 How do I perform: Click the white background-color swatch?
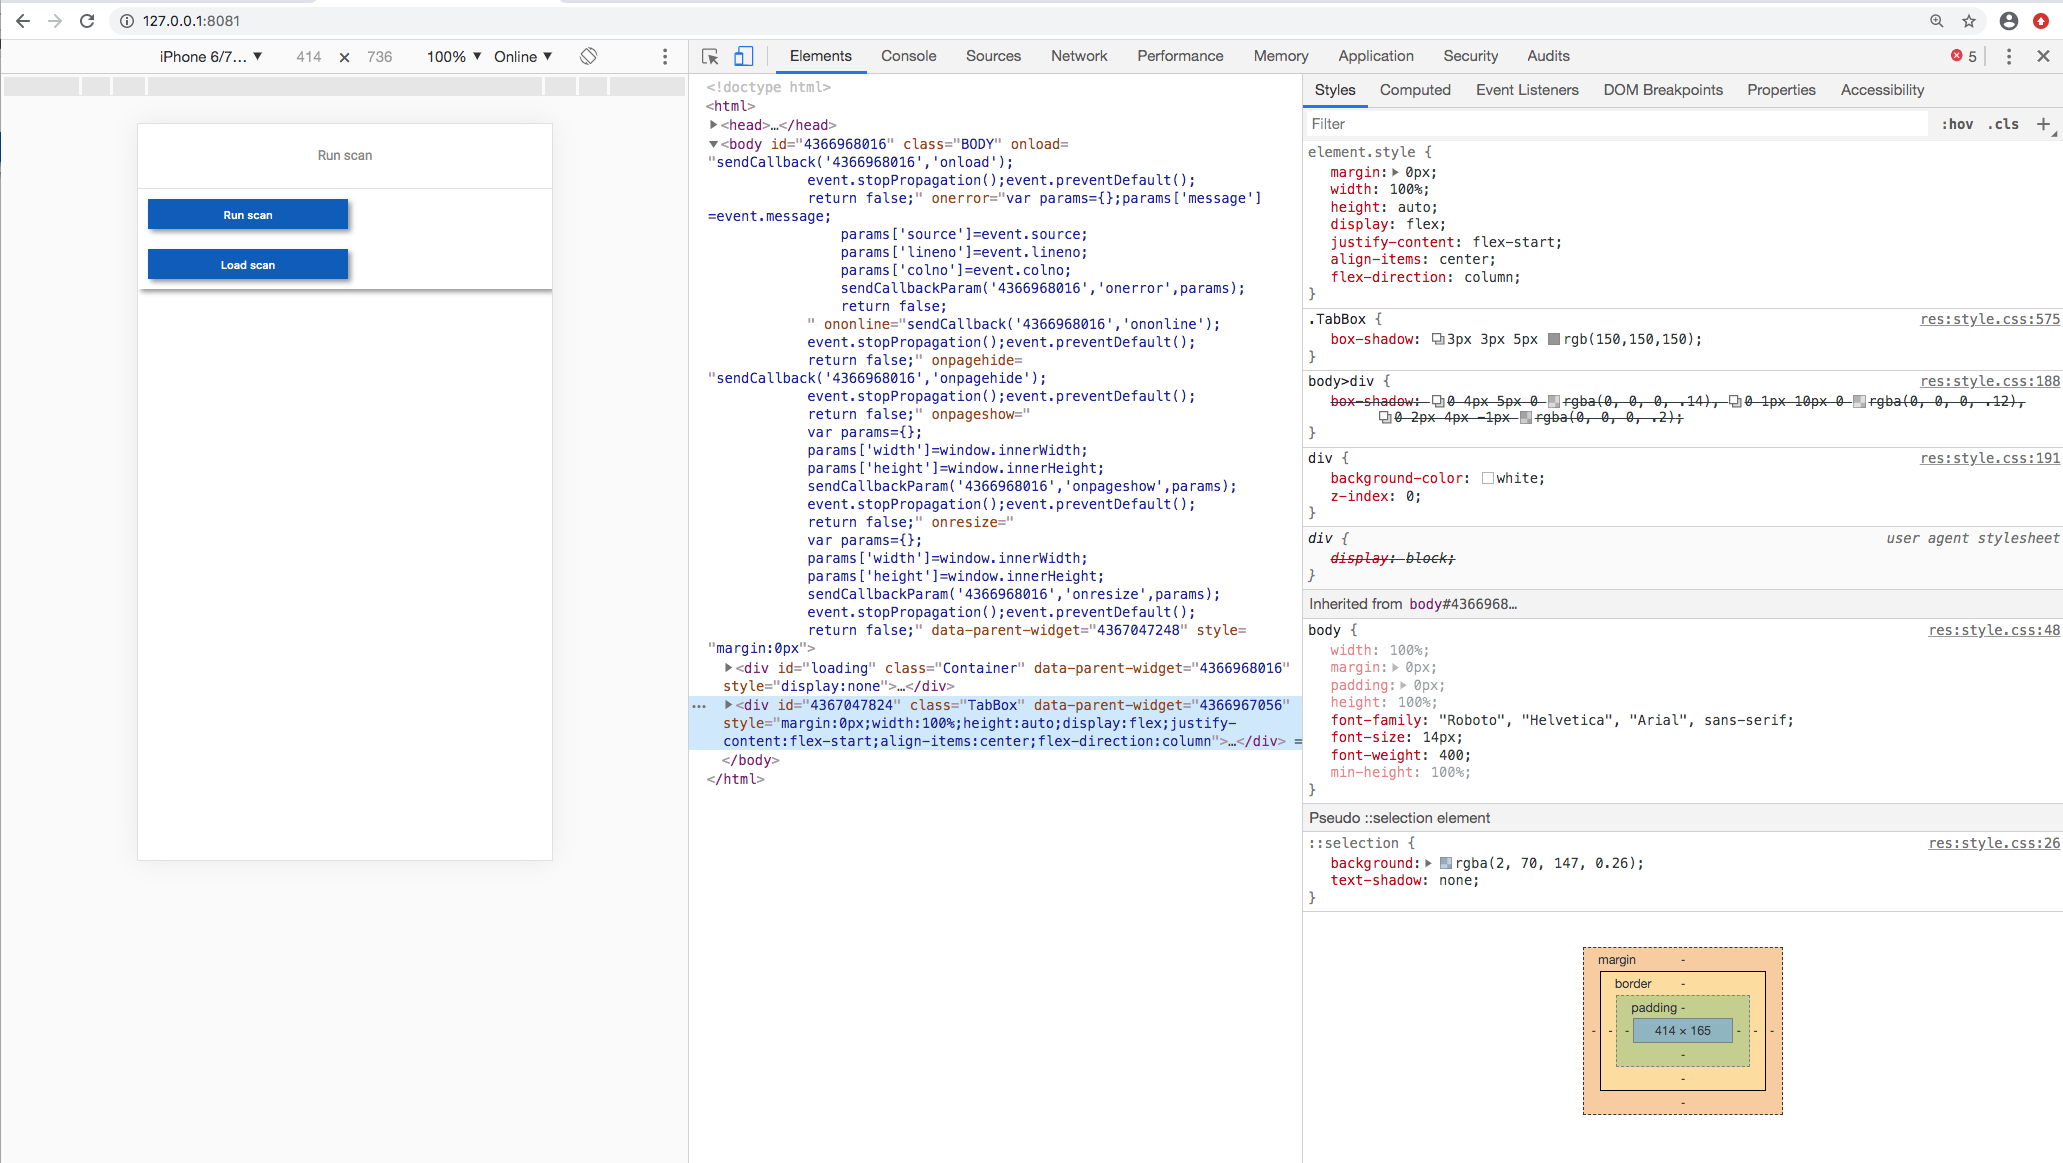pos(1489,477)
